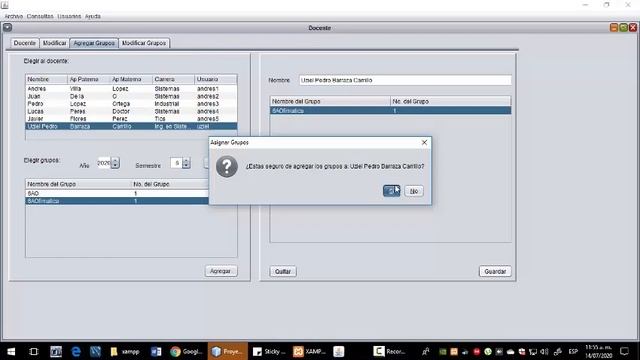Select the Agregar Grupos tab

pos(94,43)
